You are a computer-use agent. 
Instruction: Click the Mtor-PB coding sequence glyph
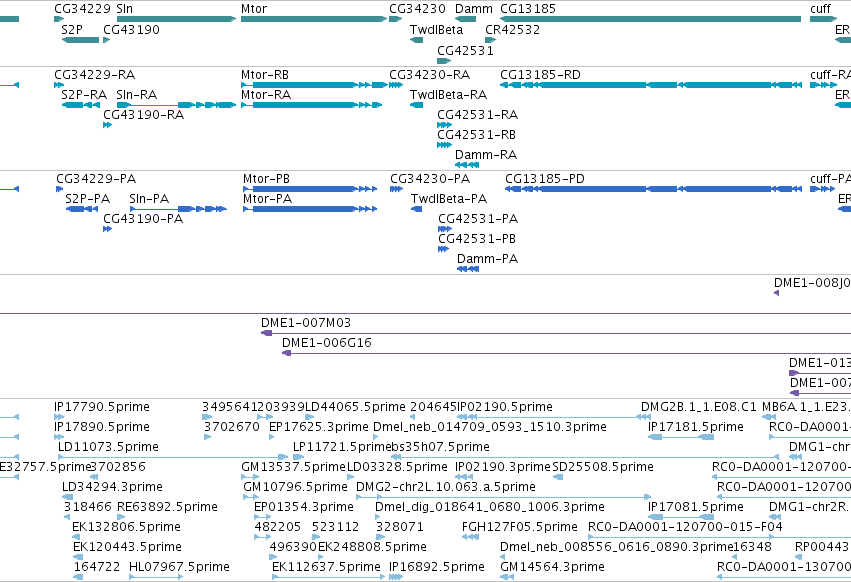coord(310,189)
